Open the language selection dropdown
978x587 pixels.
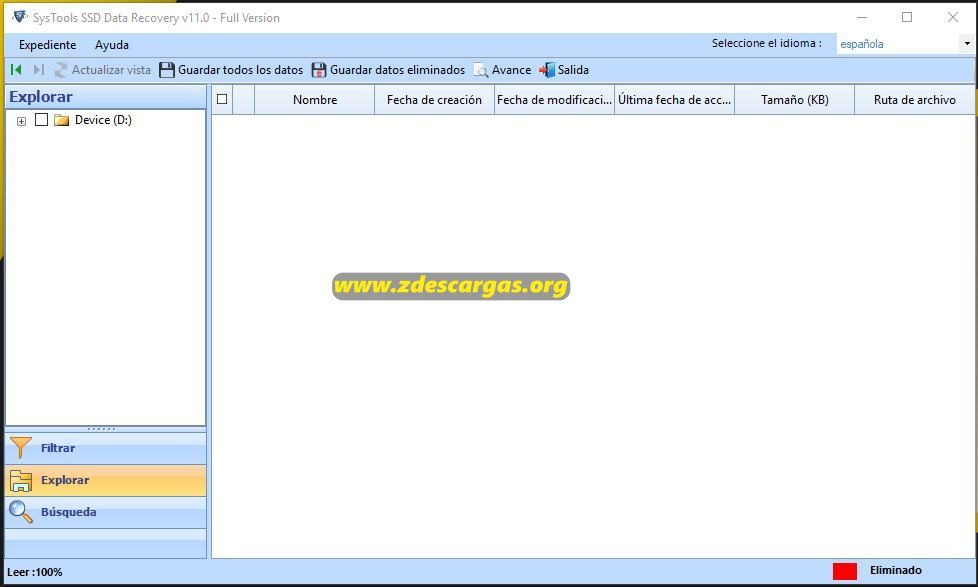click(x=967, y=44)
